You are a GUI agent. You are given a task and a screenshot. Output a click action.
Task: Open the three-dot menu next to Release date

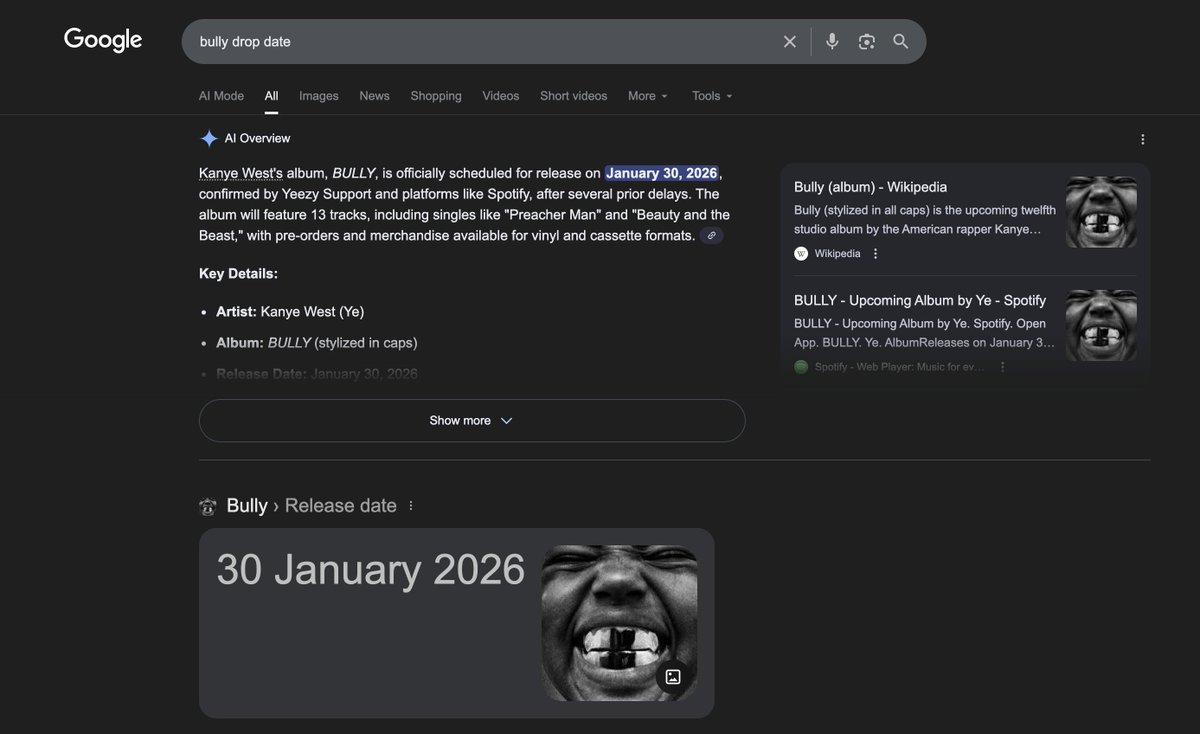click(410, 506)
